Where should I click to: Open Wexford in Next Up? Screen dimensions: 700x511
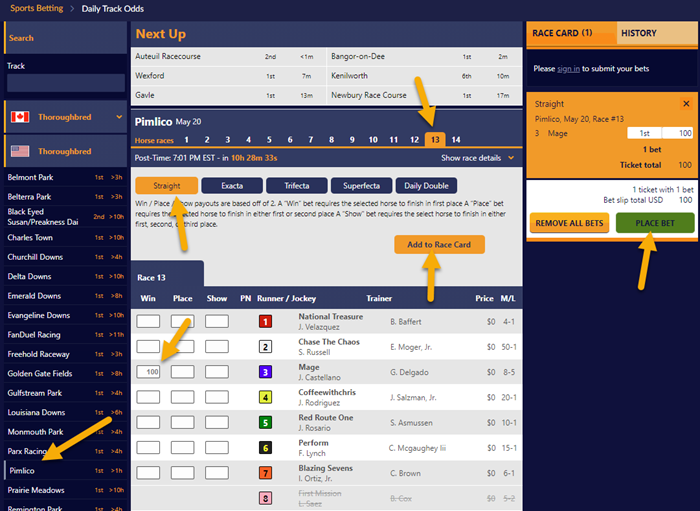coord(229,76)
